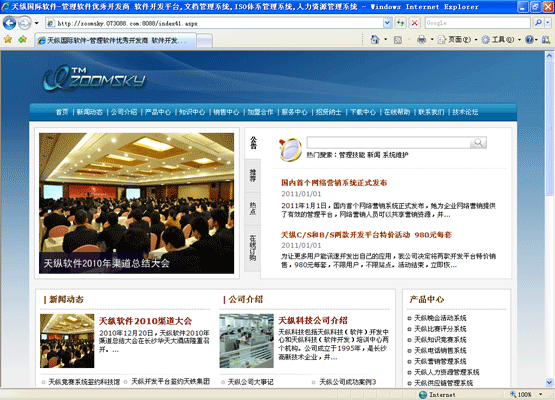Open 天纵比赛评分系统 product link
Screen dimensions: 555x400
tap(440, 329)
